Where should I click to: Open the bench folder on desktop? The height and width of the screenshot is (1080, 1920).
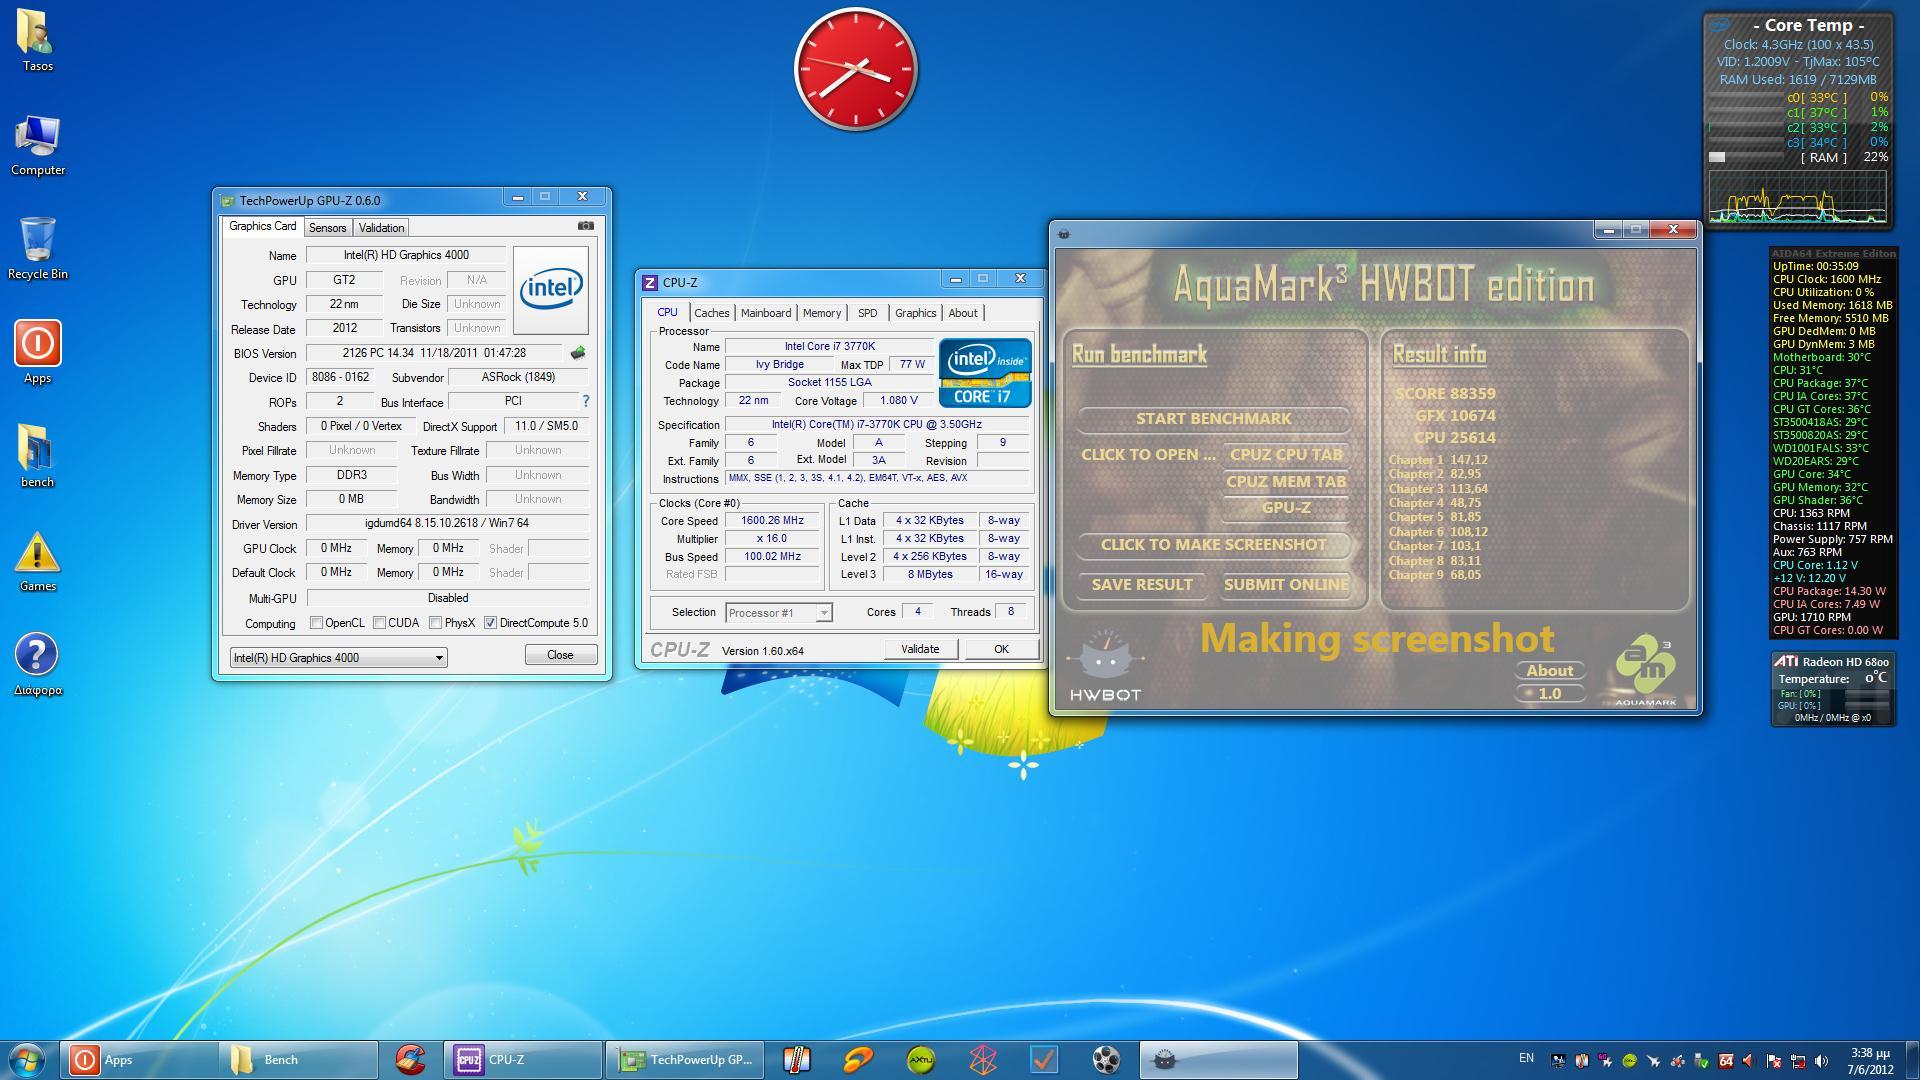point(37,456)
